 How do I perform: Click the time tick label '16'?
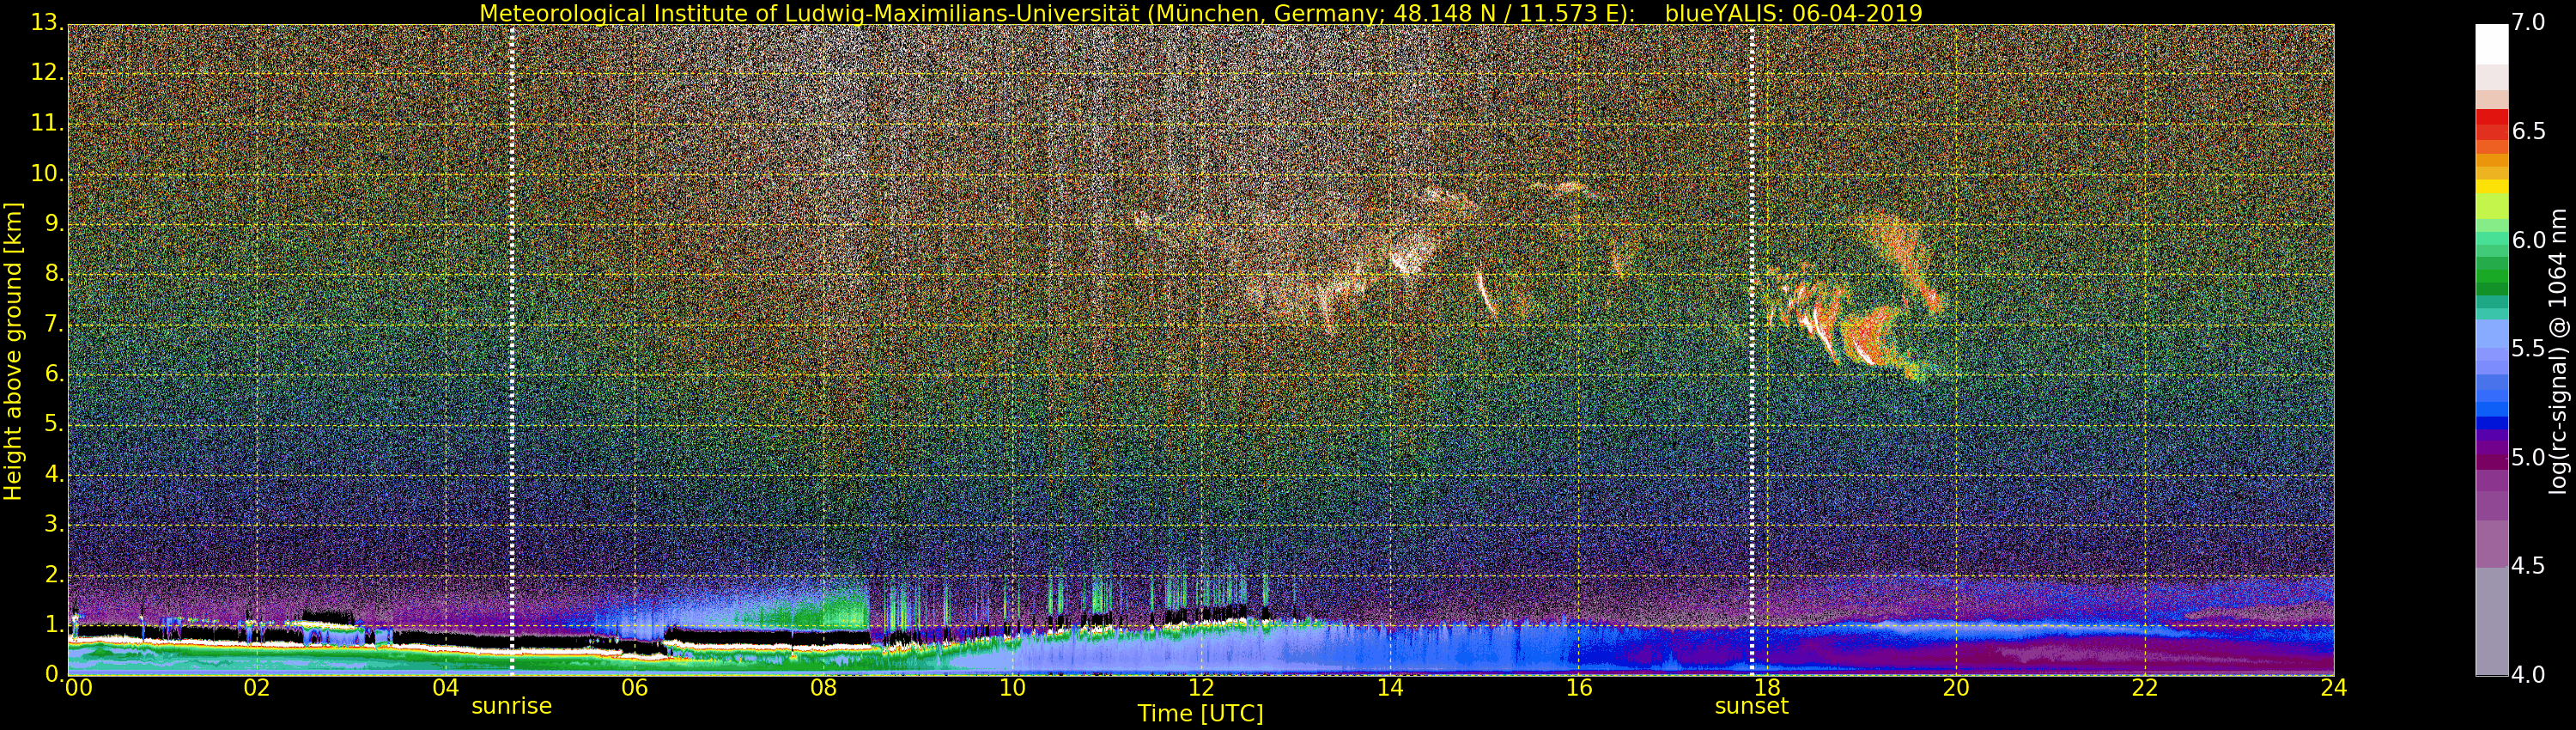coord(1579,688)
